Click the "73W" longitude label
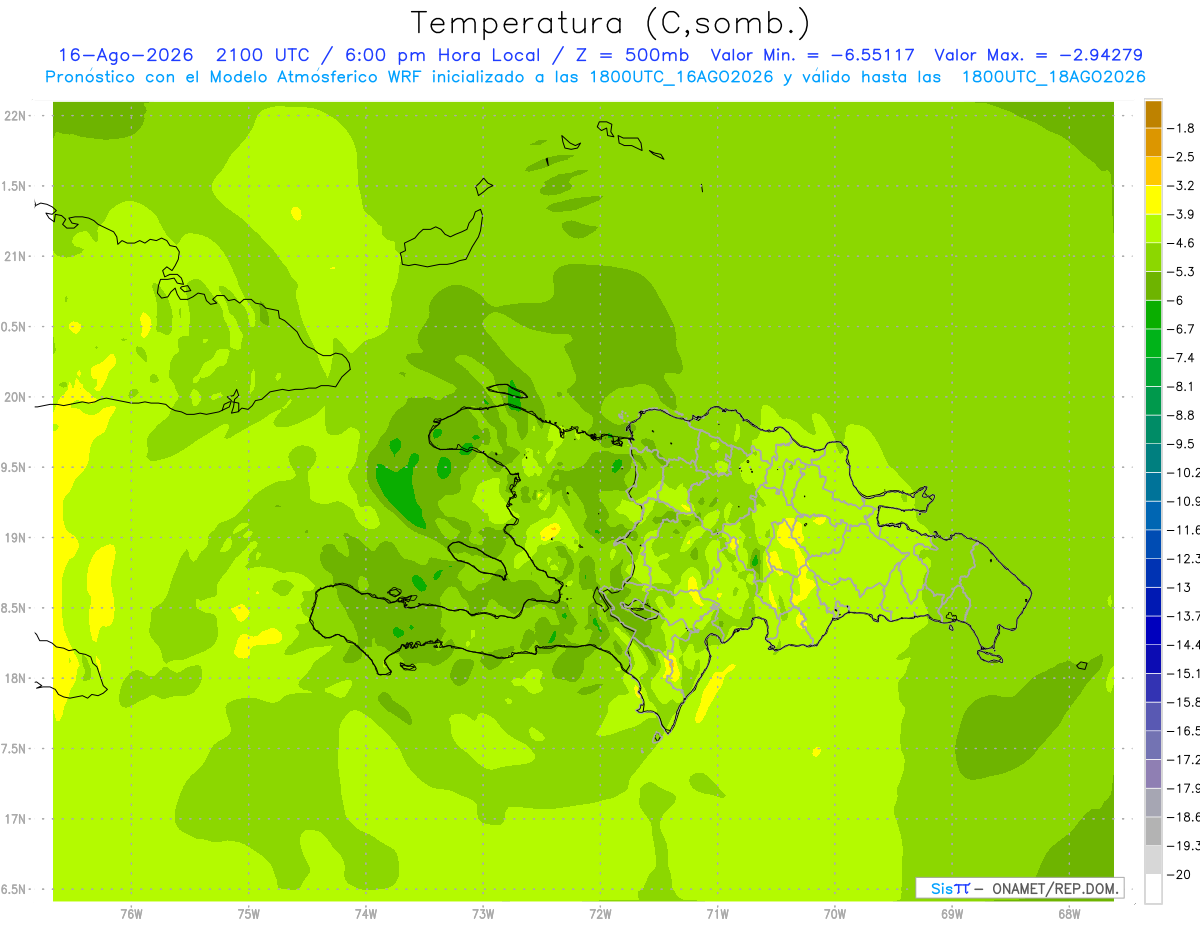 pyautogui.click(x=483, y=913)
